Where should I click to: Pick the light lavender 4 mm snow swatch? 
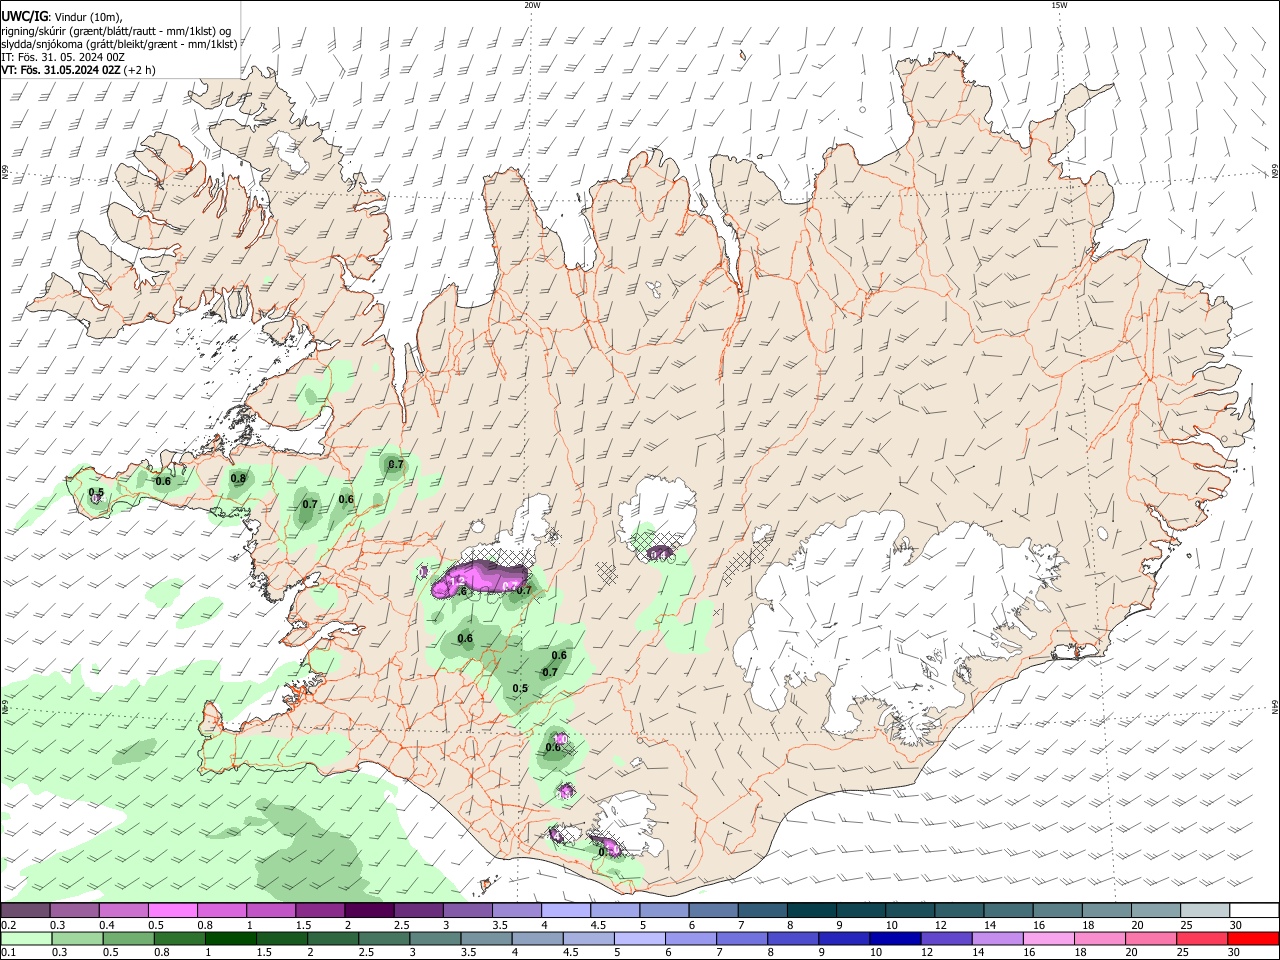point(566,911)
